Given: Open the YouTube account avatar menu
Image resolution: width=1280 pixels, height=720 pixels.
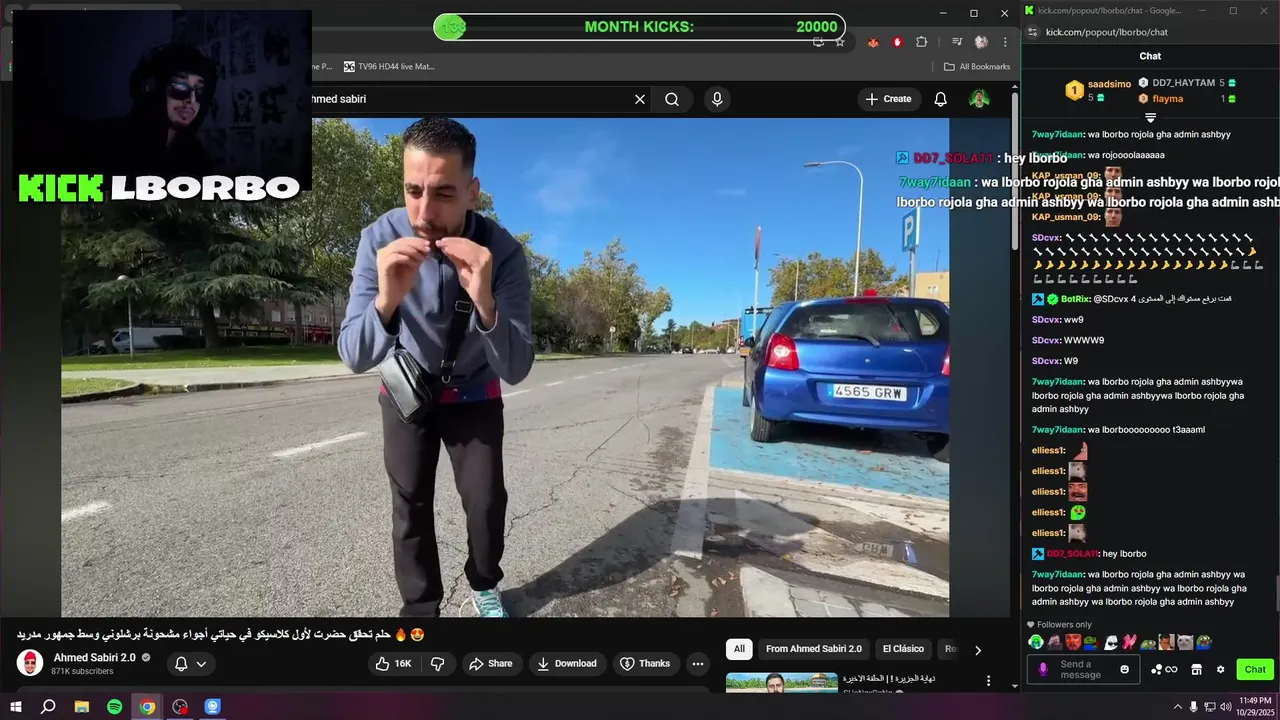Looking at the screenshot, I should coord(979,99).
